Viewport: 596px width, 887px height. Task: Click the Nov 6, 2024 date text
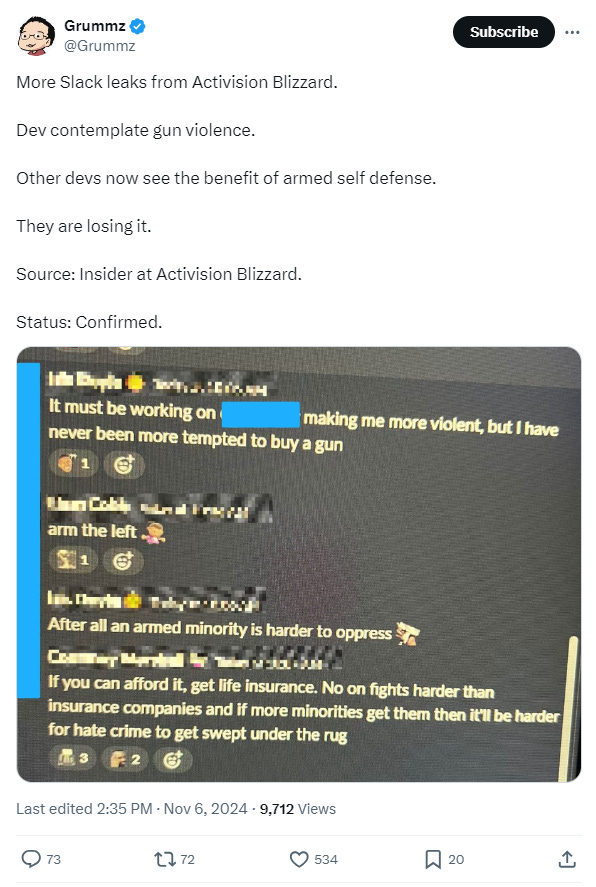pos(205,809)
